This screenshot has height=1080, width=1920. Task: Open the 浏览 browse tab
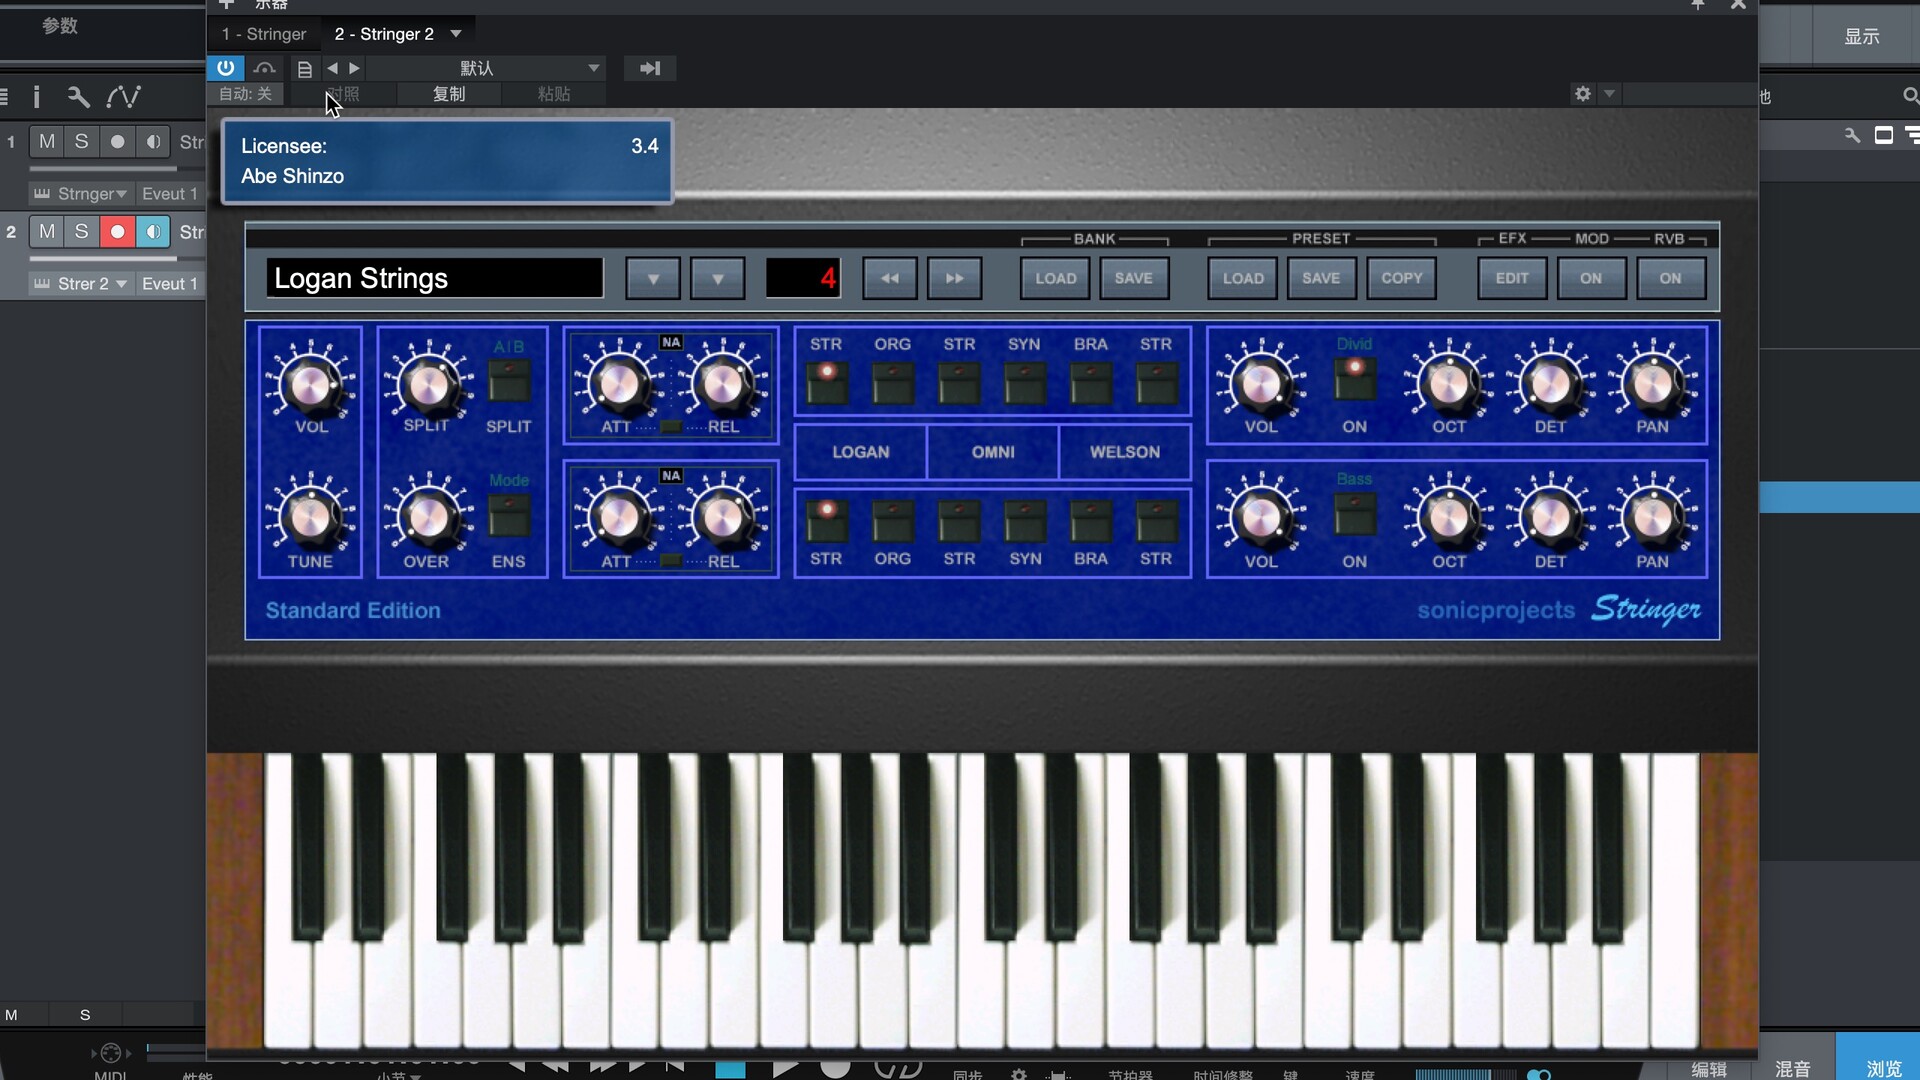[x=1883, y=1068]
